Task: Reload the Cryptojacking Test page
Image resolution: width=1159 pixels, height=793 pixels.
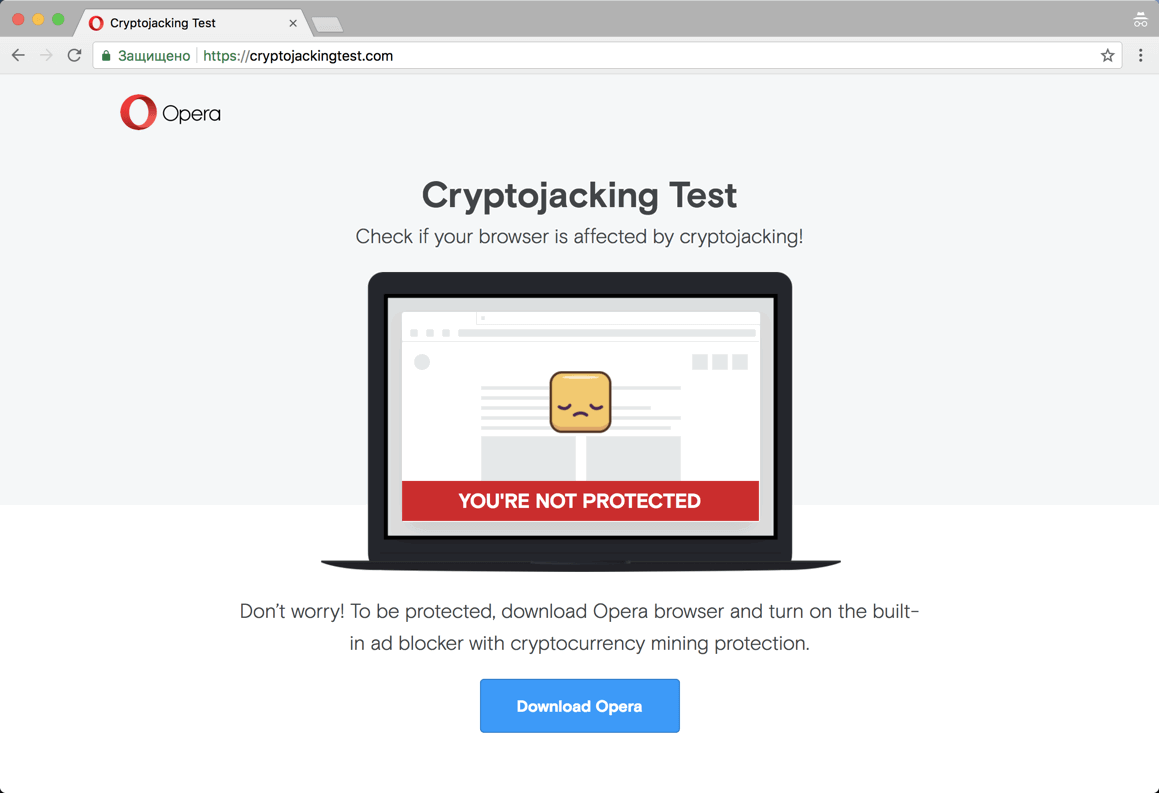Action: [x=74, y=56]
